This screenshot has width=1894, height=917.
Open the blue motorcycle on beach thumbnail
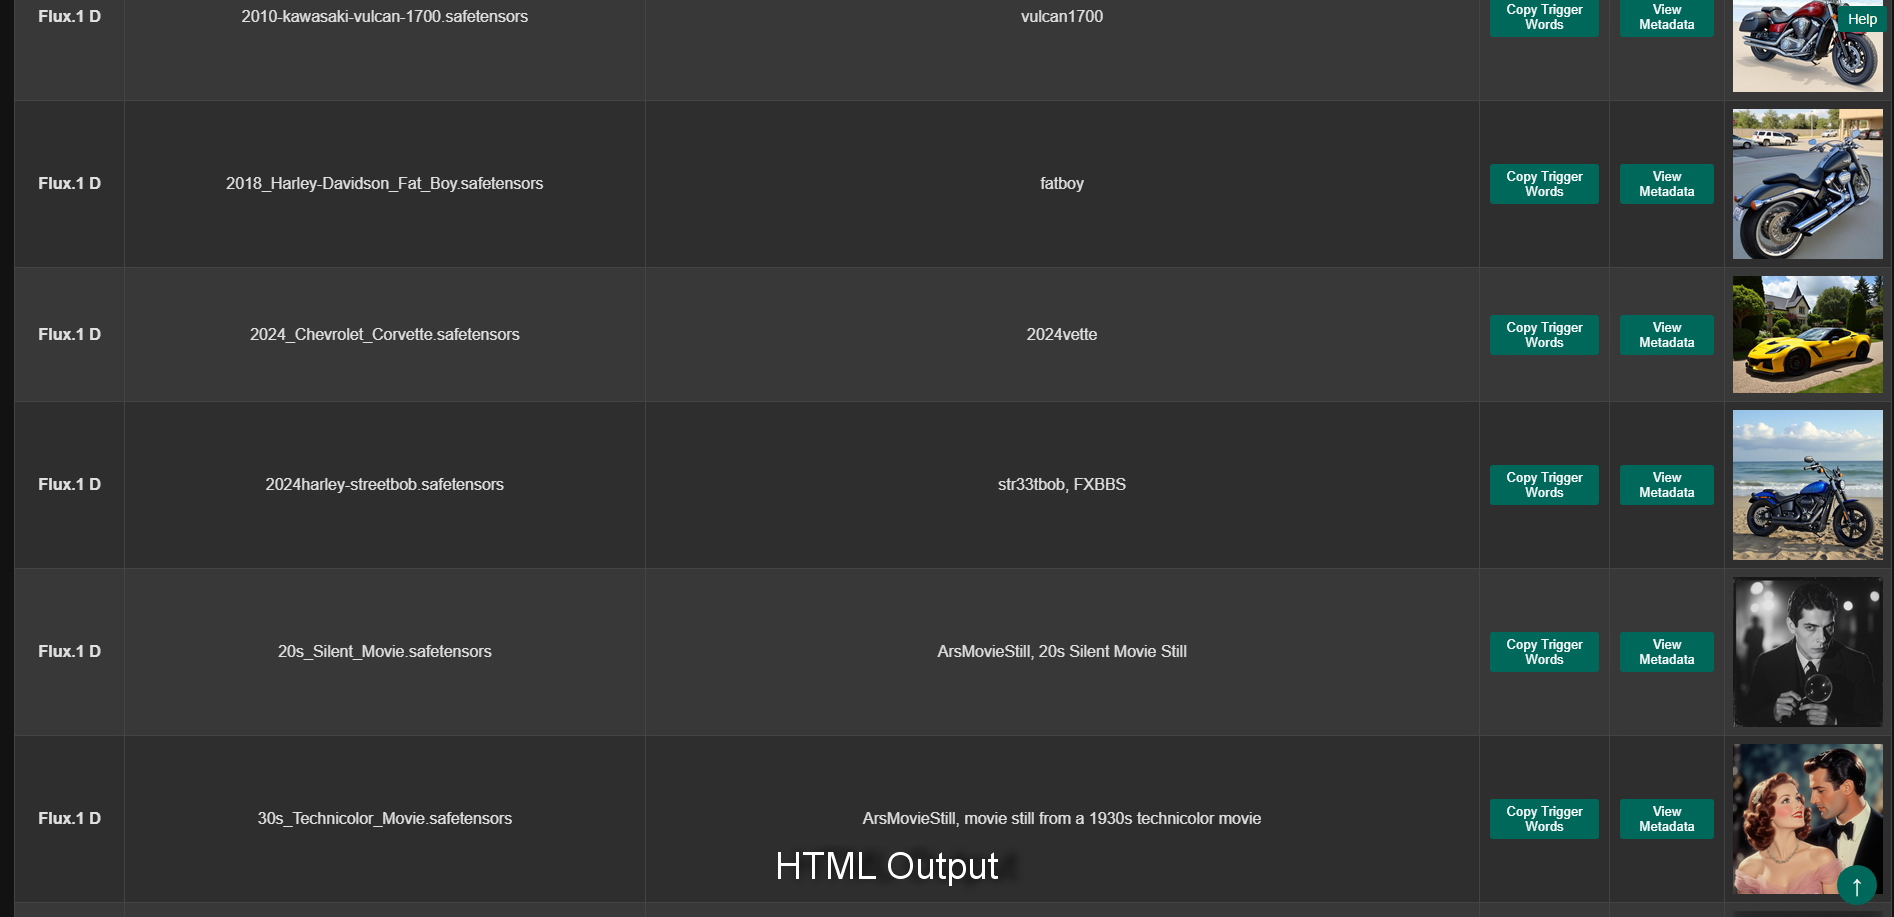[x=1807, y=485]
